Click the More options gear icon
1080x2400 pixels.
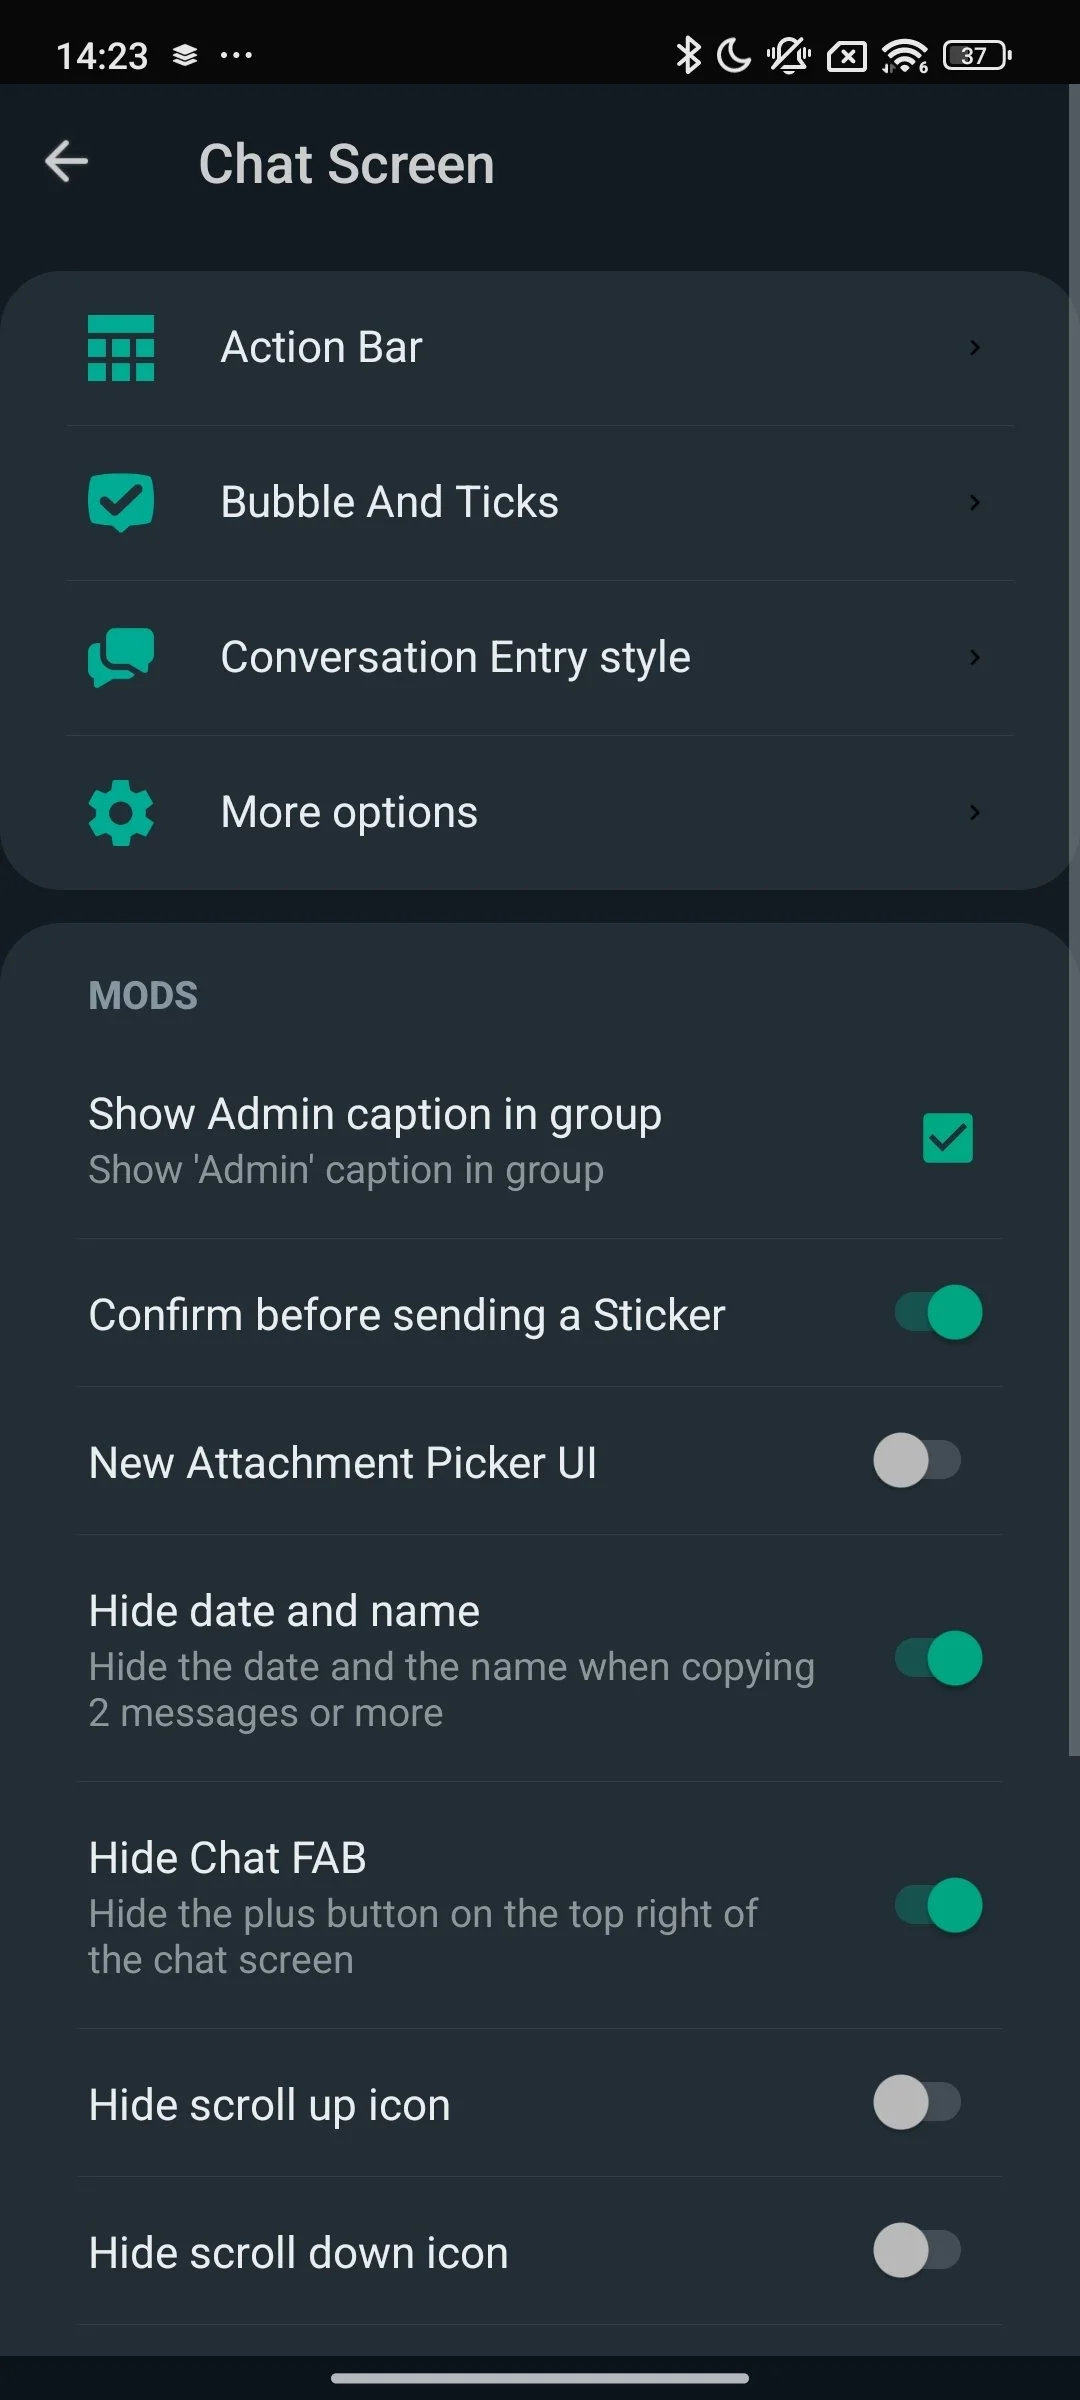121,812
